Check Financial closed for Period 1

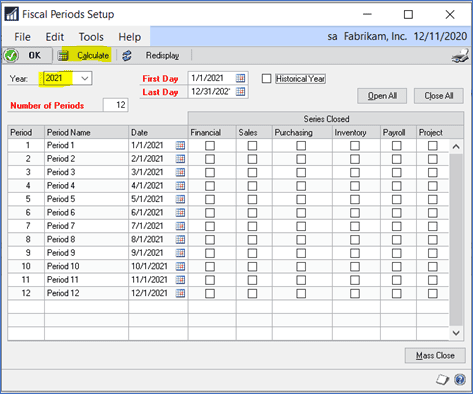tap(210, 146)
